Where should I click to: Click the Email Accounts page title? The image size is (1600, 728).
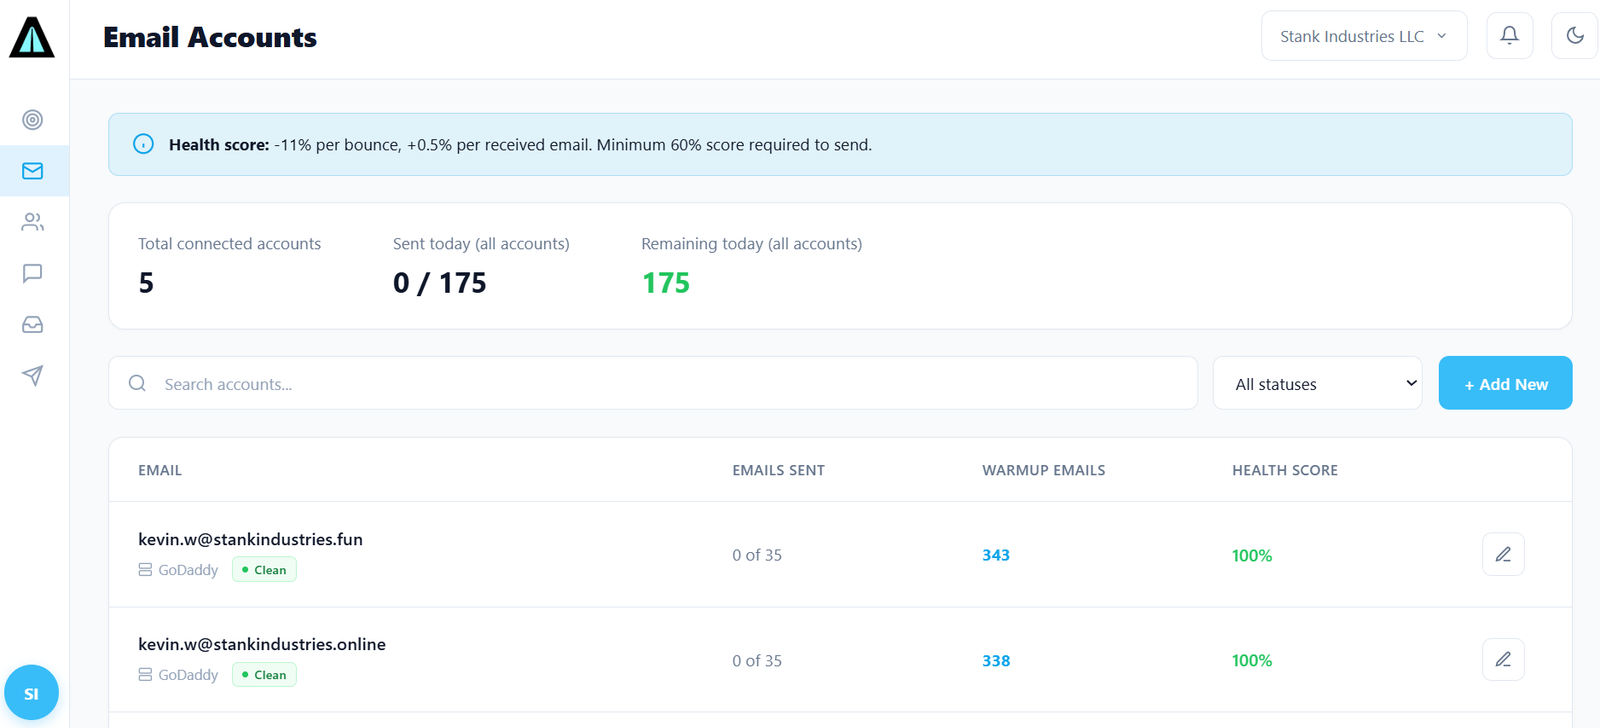coord(210,37)
